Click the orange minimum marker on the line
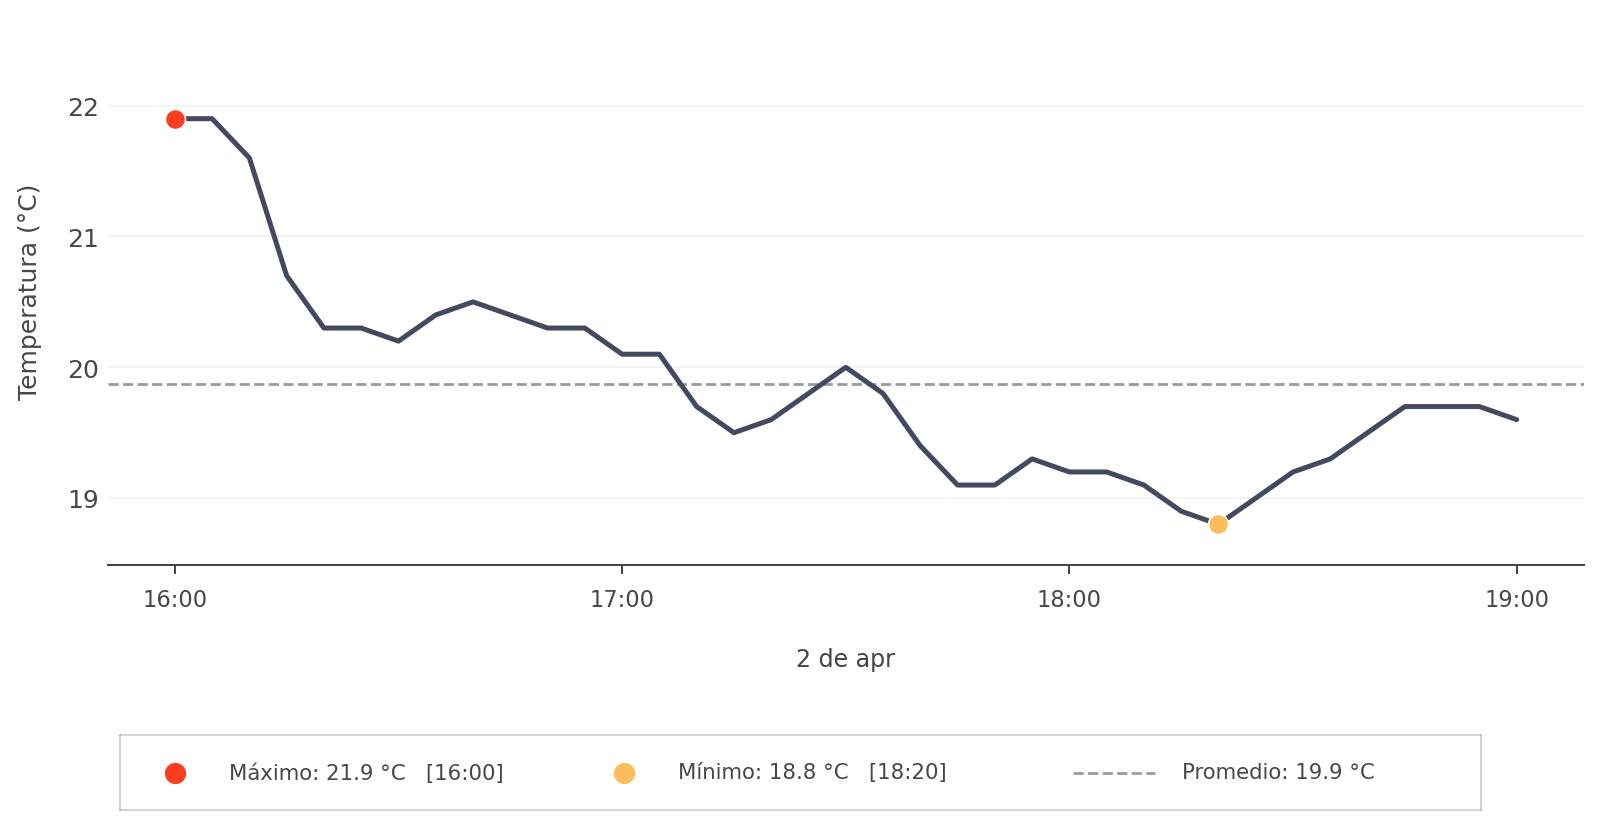 [1218, 524]
